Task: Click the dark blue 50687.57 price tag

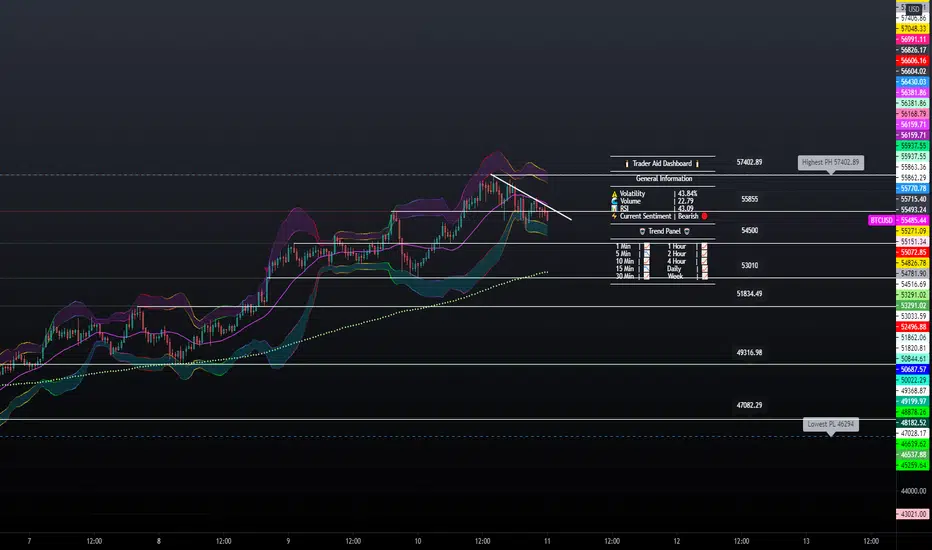Action: (x=913, y=369)
